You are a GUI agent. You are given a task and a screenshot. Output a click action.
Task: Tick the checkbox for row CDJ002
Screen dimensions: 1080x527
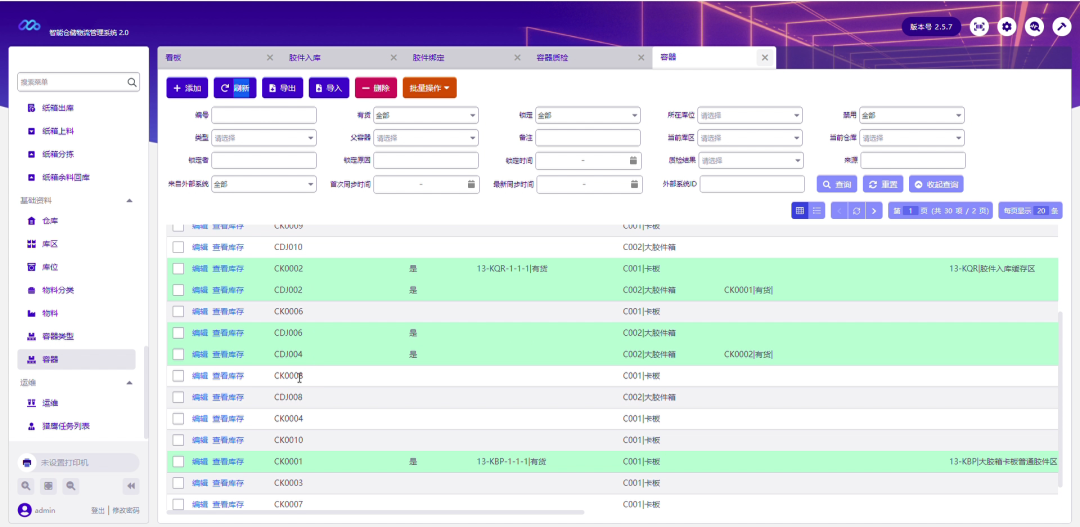(x=178, y=290)
